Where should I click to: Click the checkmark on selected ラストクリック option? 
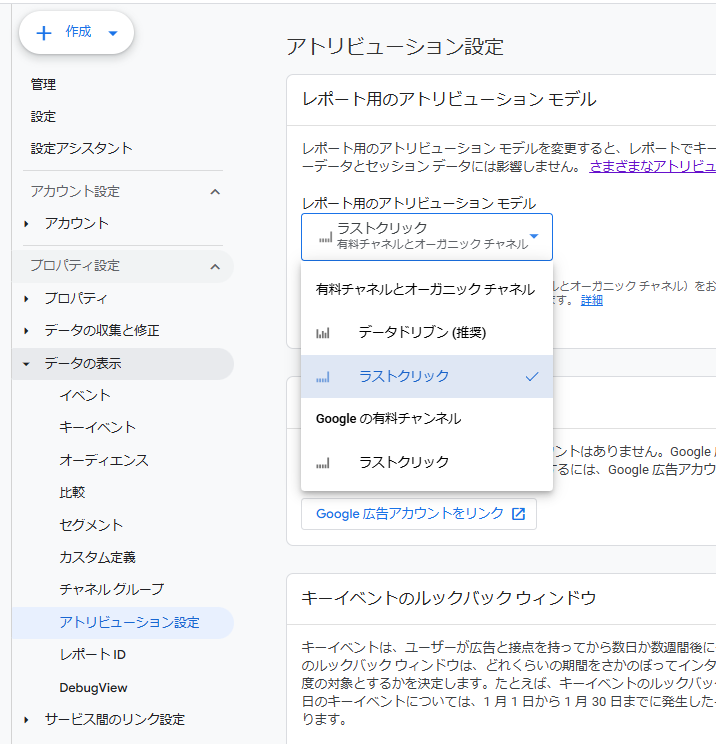pyautogui.click(x=532, y=377)
